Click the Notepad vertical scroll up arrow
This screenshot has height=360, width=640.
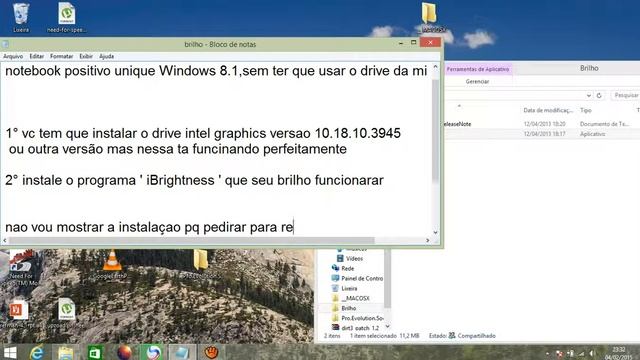[436, 67]
